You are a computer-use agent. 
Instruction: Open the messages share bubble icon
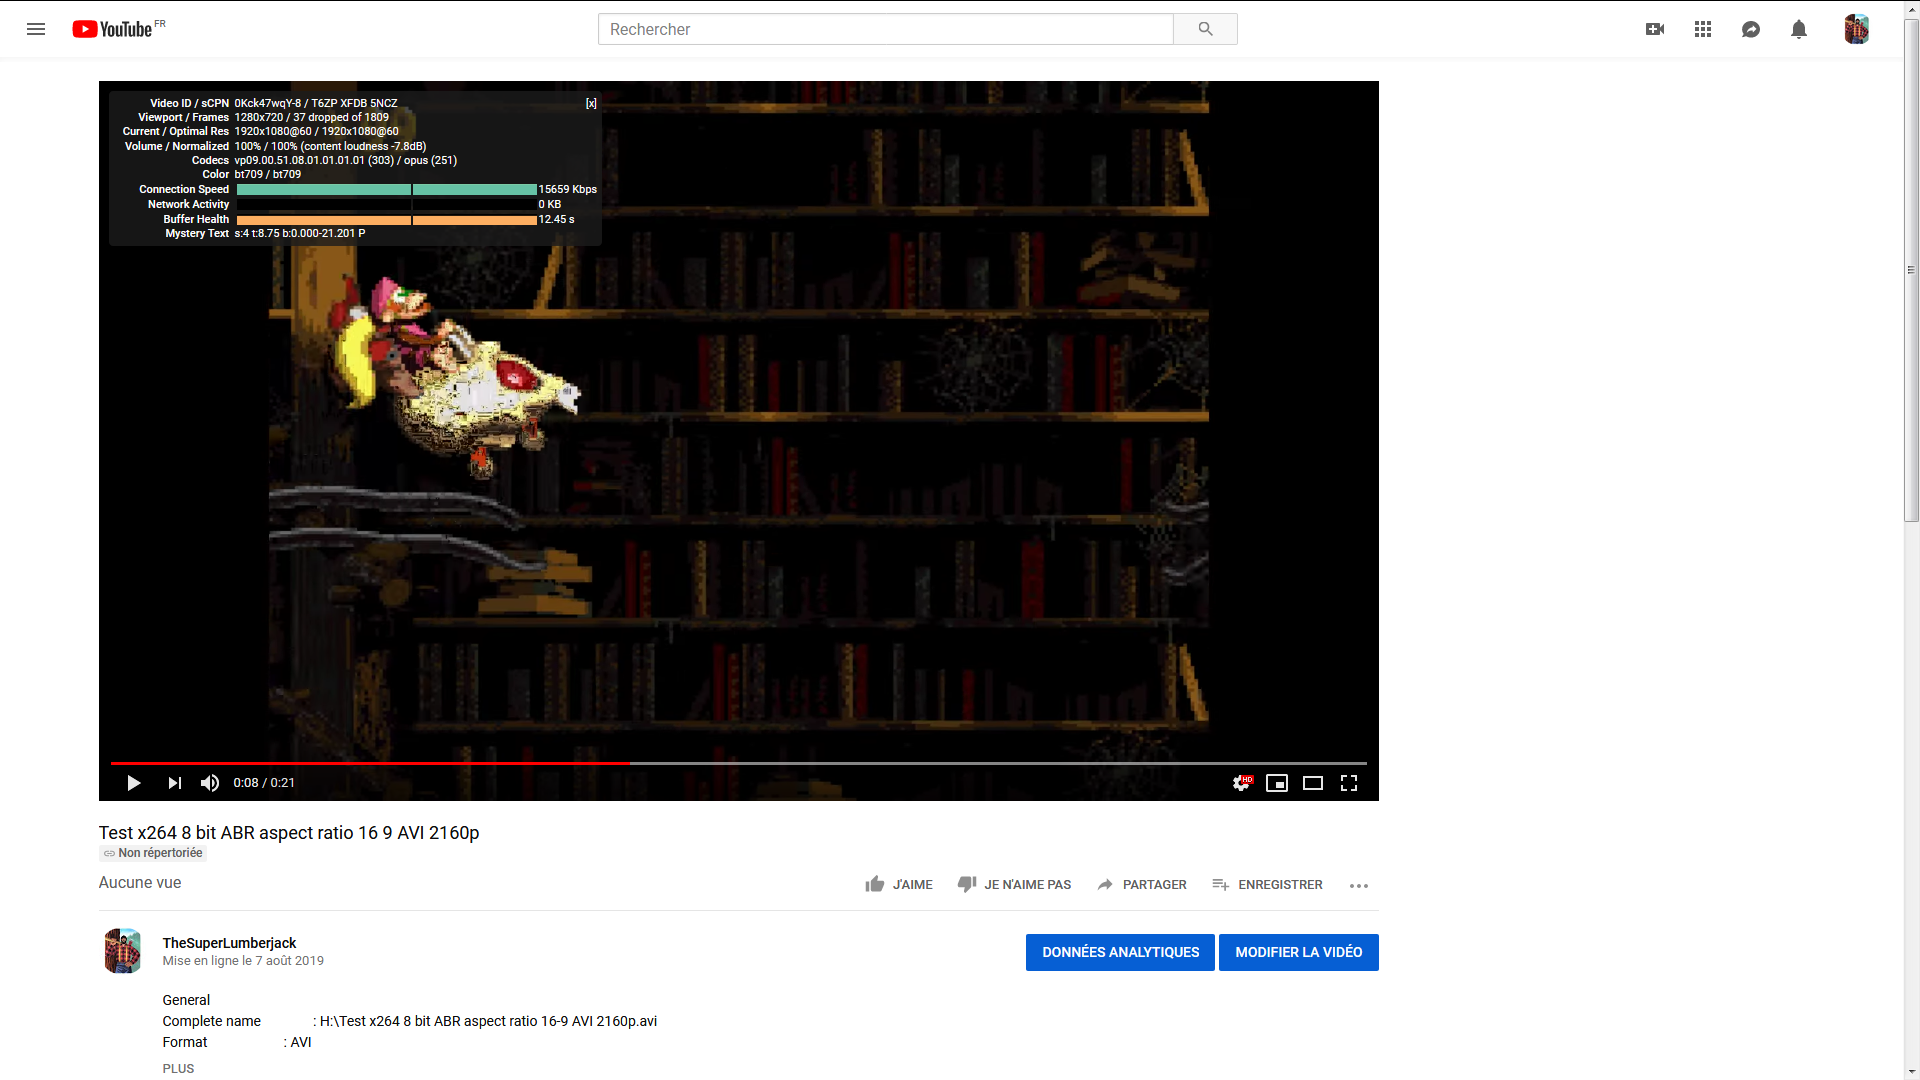click(1751, 29)
